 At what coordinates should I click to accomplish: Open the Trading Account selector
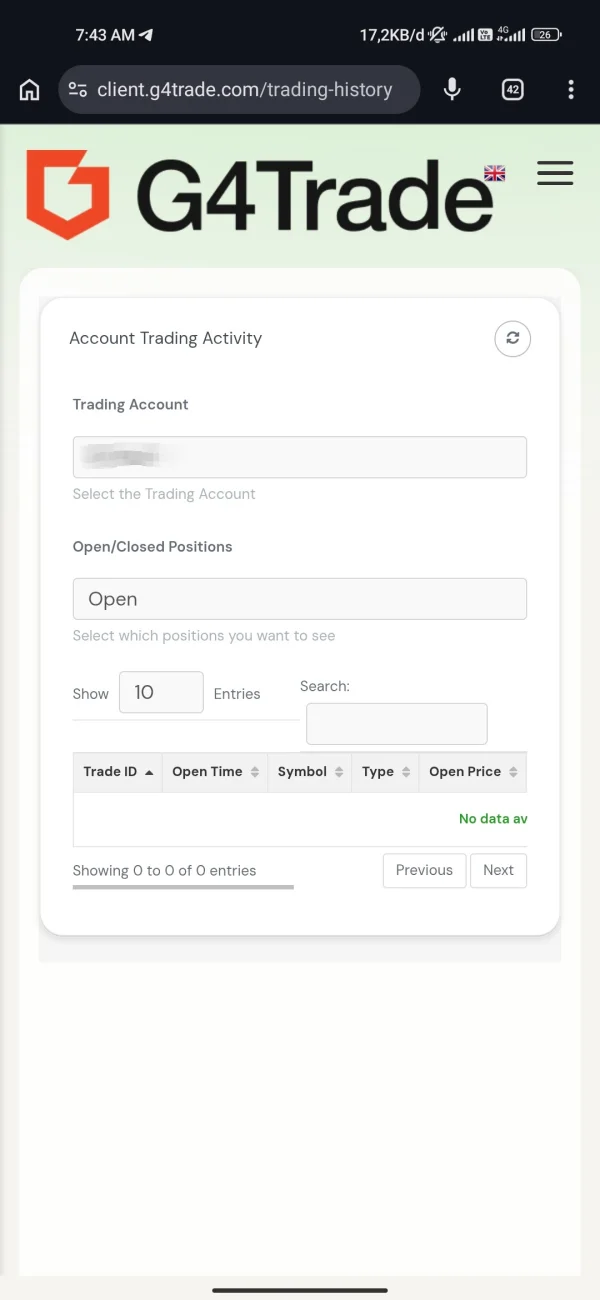click(300, 457)
